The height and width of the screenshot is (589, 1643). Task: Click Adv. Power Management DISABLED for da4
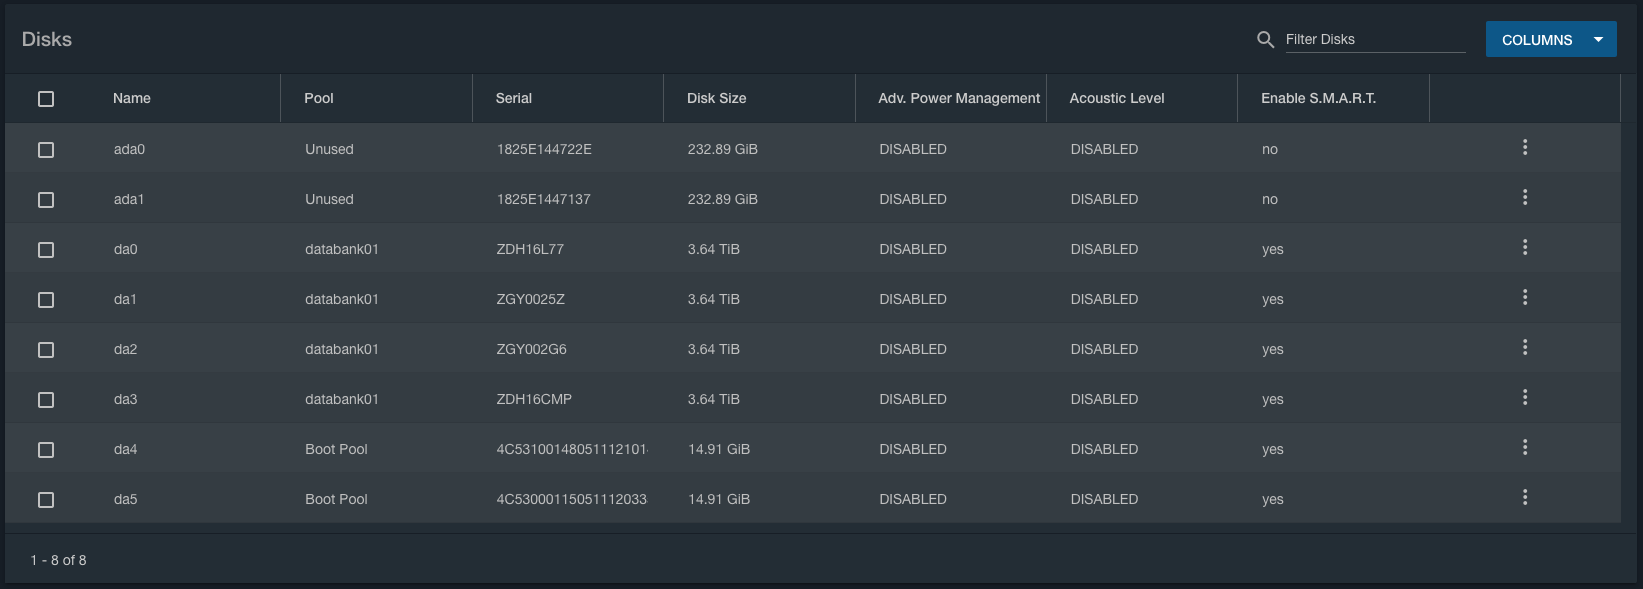913,449
